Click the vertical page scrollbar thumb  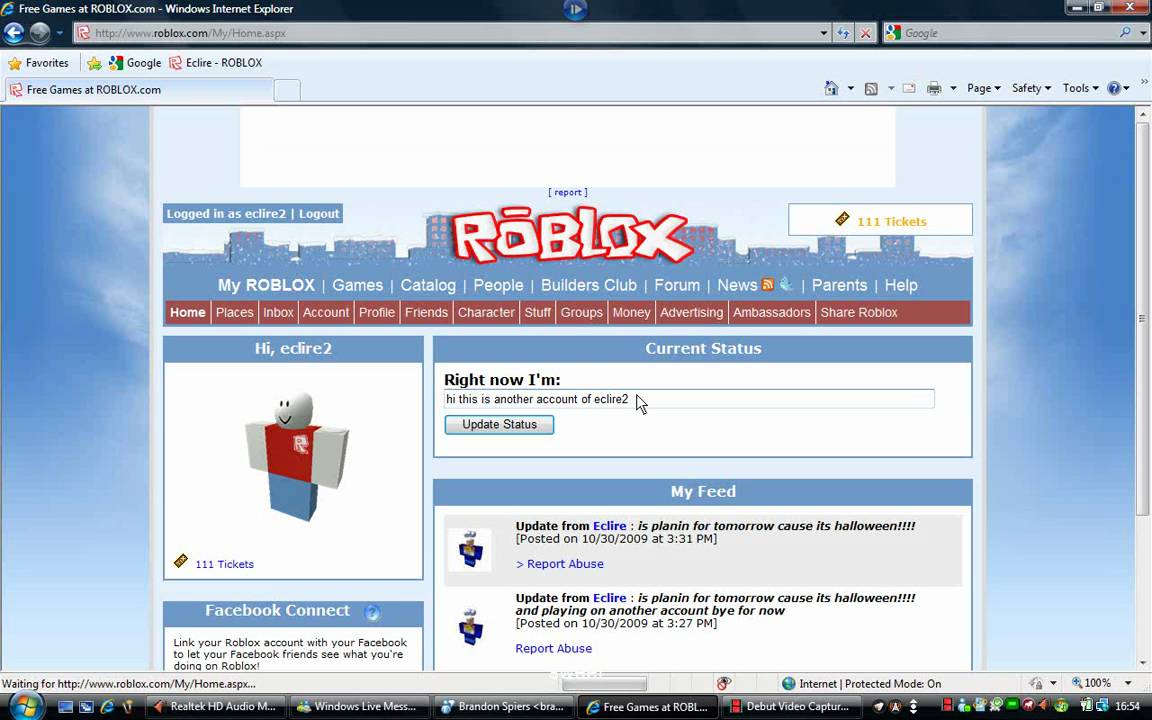click(x=1142, y=319)
